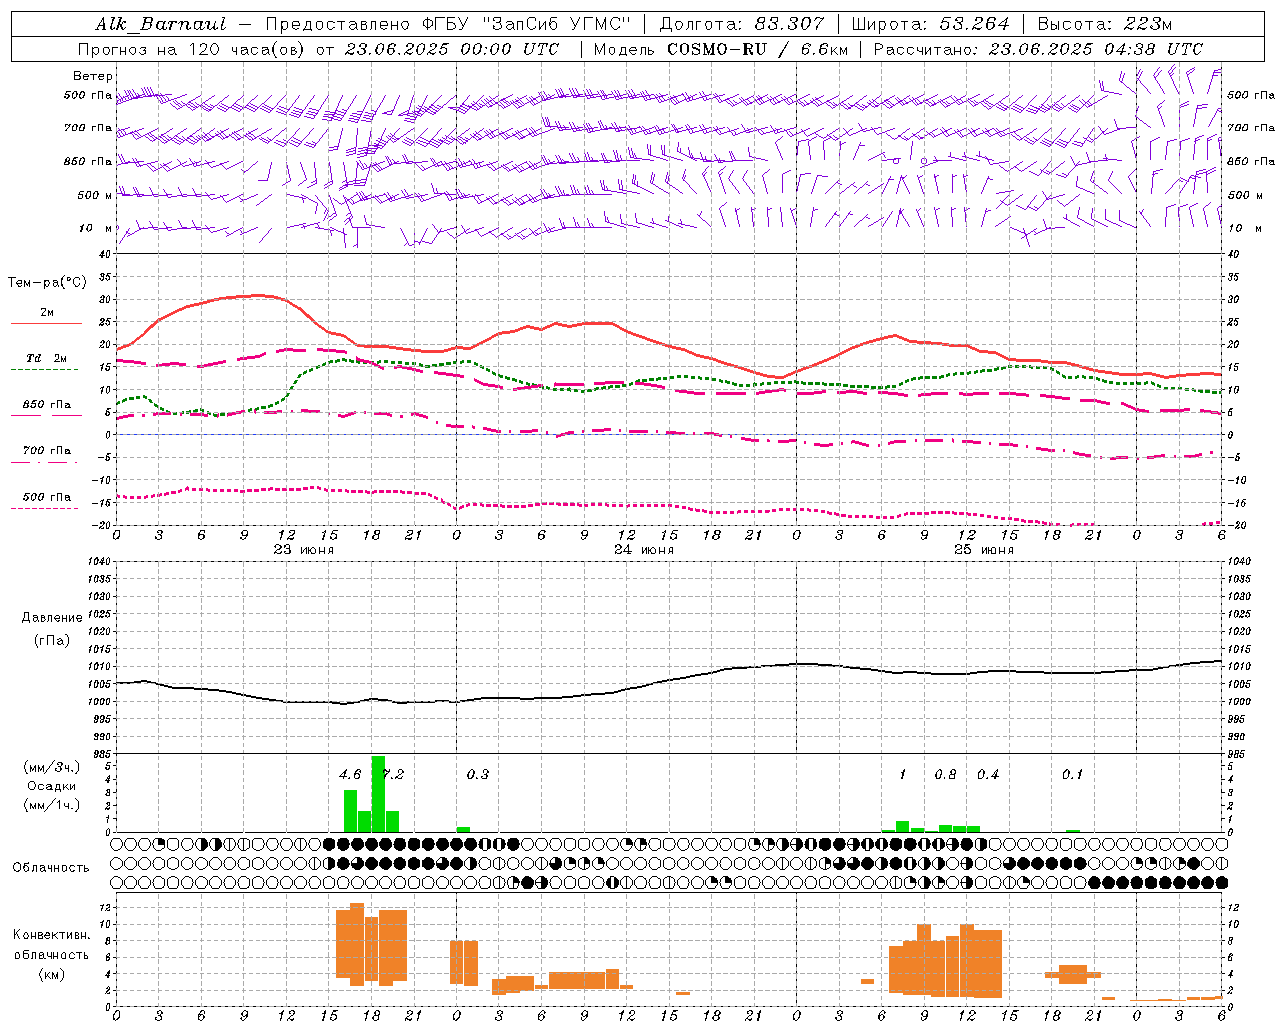
Task: Click the Конвективн. облачность panel label
Action: click(x=51, y=954)
